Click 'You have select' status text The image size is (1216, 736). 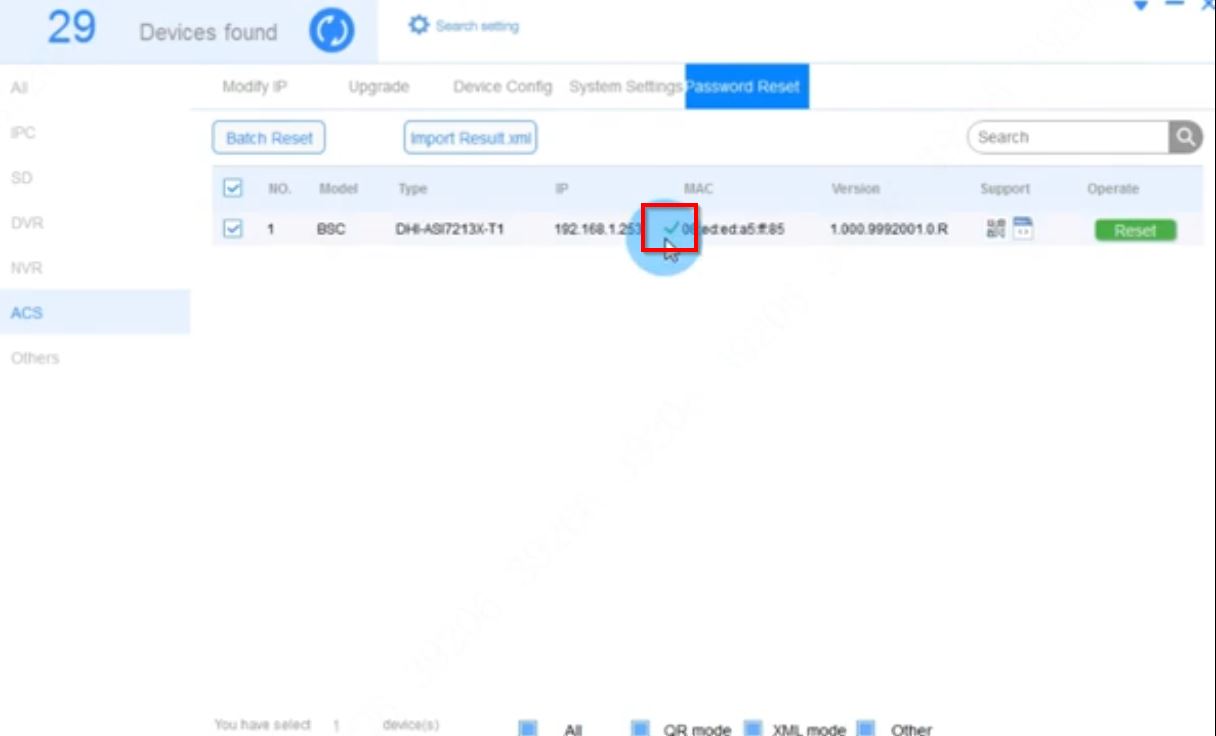point(263,725)
